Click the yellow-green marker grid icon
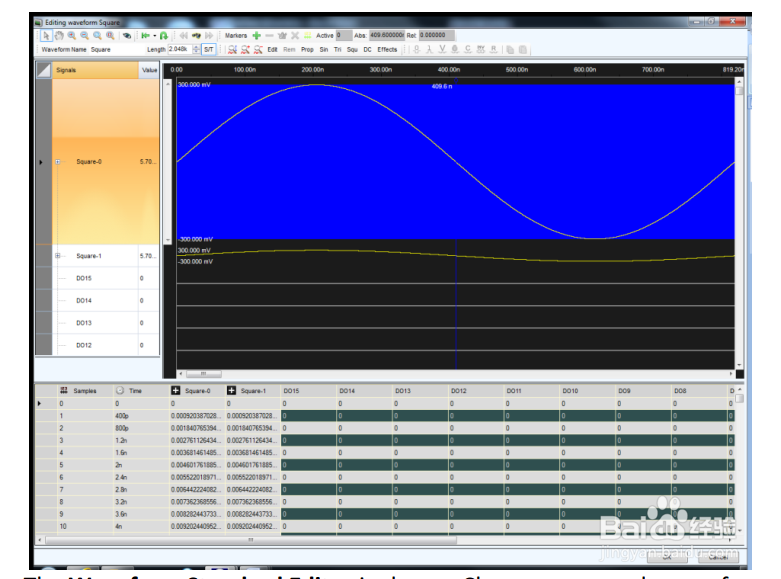This screenshot has height=579, width=781. [308, 35]
